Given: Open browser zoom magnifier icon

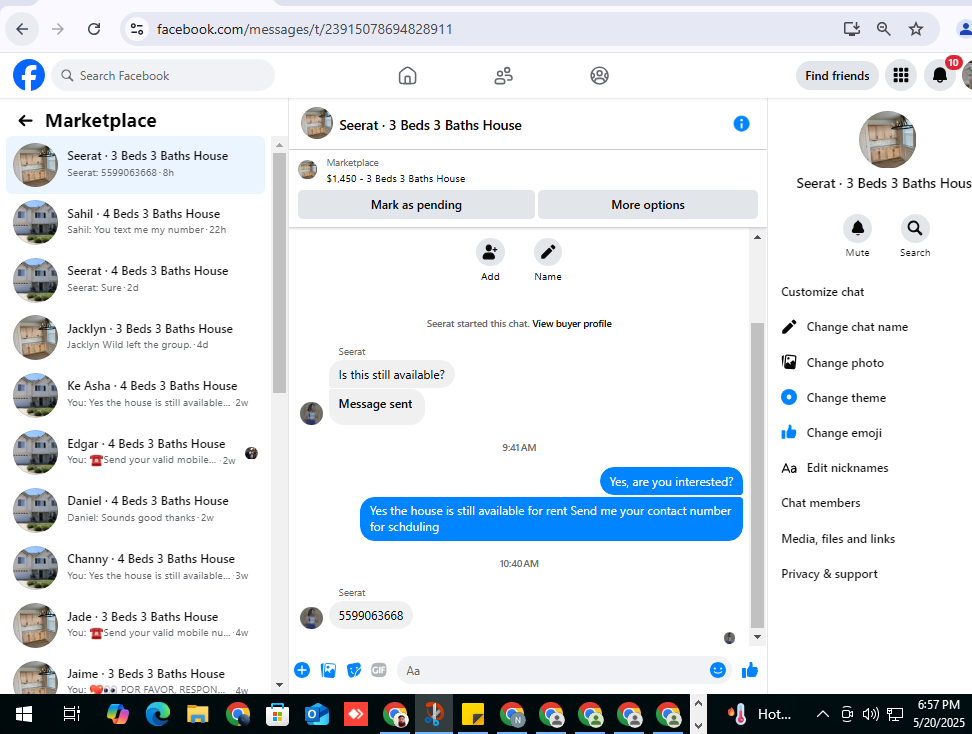Looking at the screenshot, I should pos(883,29).
